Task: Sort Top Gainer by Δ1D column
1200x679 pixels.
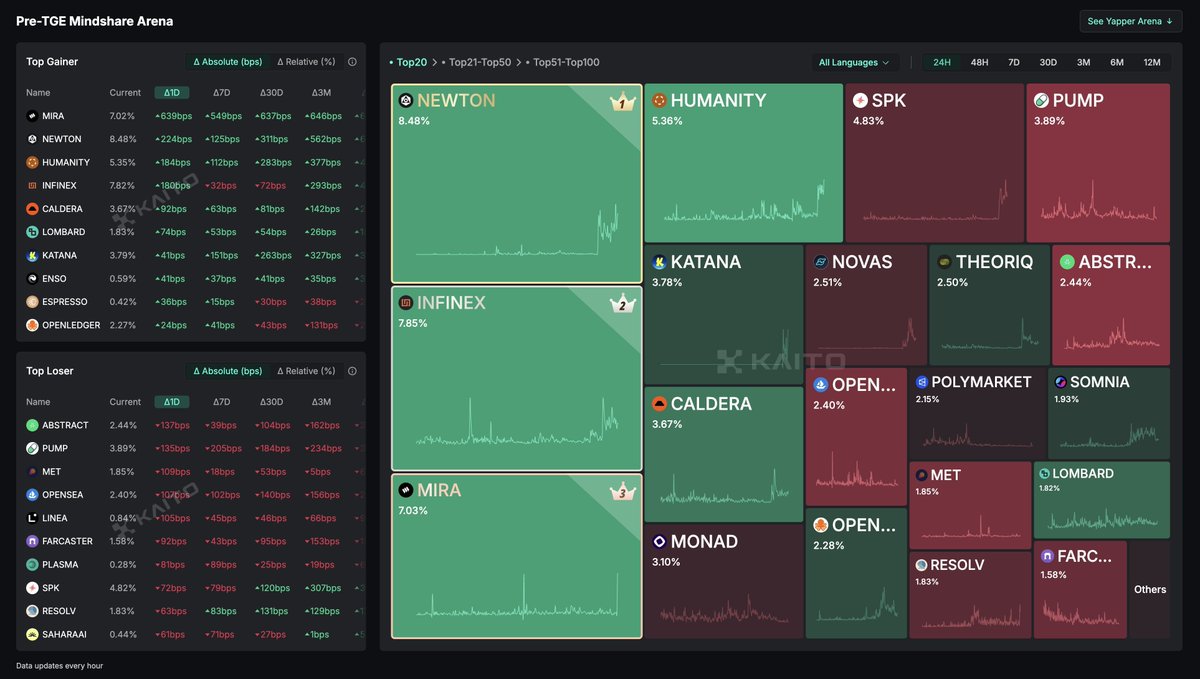Action: click(172, 93)
